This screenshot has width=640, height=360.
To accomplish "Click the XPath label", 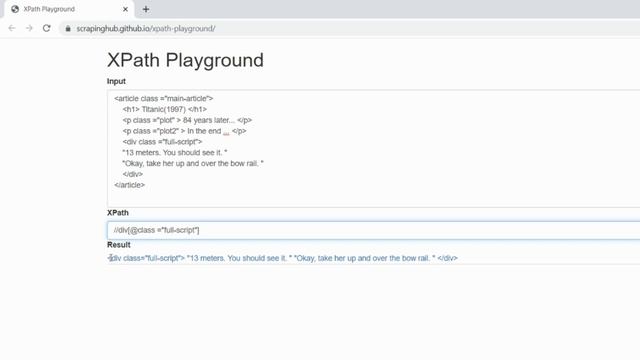I will (118, 213).
